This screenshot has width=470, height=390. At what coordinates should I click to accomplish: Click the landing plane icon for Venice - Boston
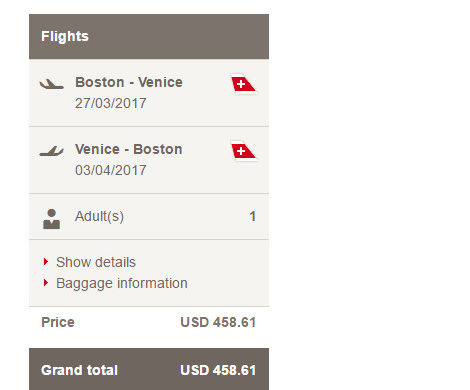(51, 151)
